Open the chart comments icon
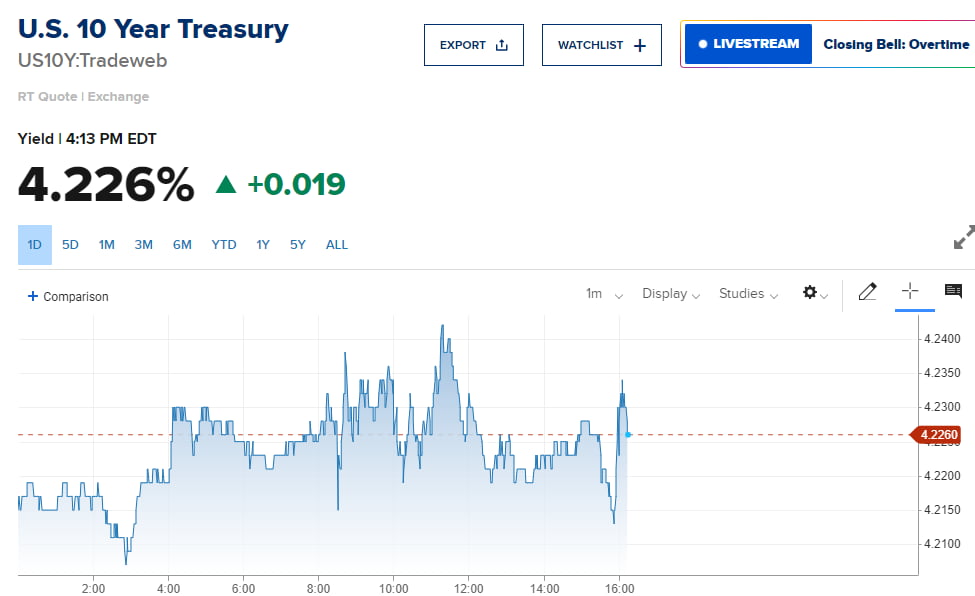Viewport: 975px width, 596px height. pos(953,292)
